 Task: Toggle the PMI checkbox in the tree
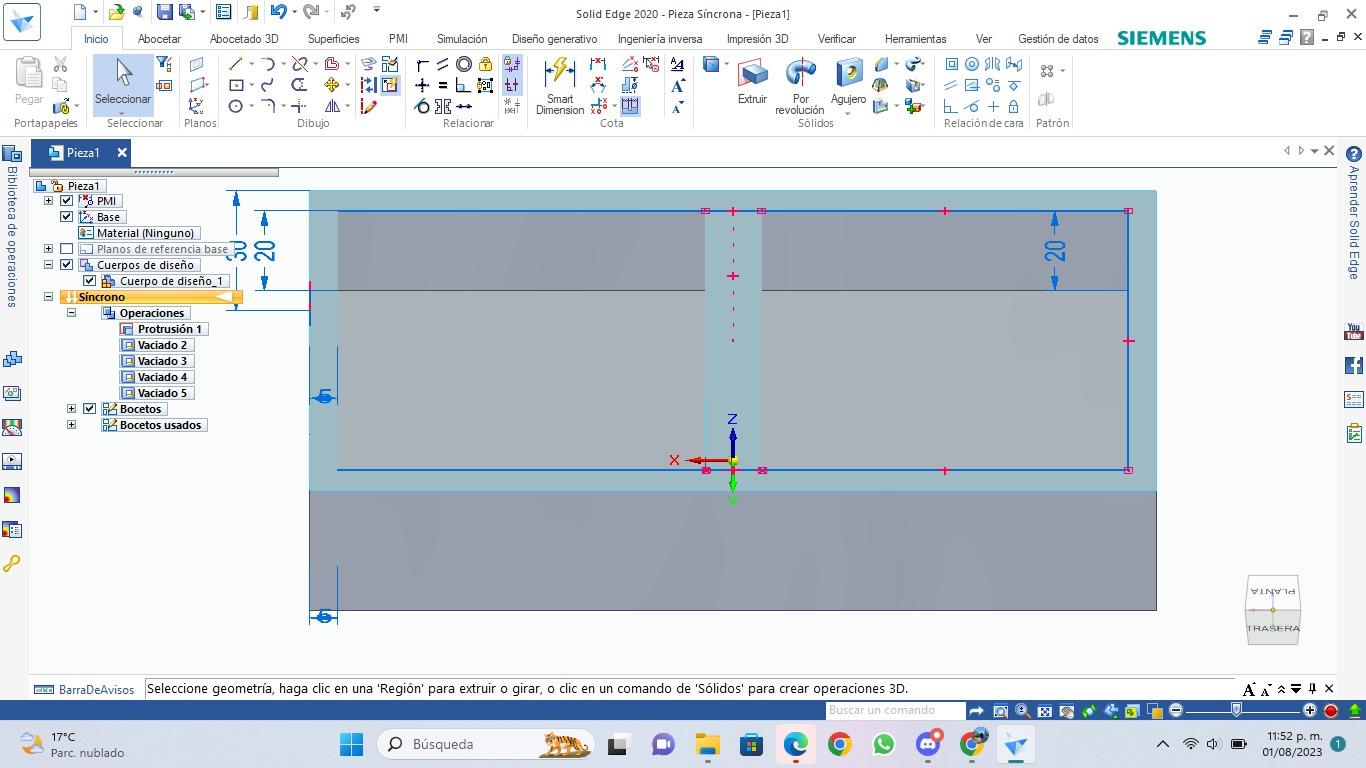coord(67,201)
